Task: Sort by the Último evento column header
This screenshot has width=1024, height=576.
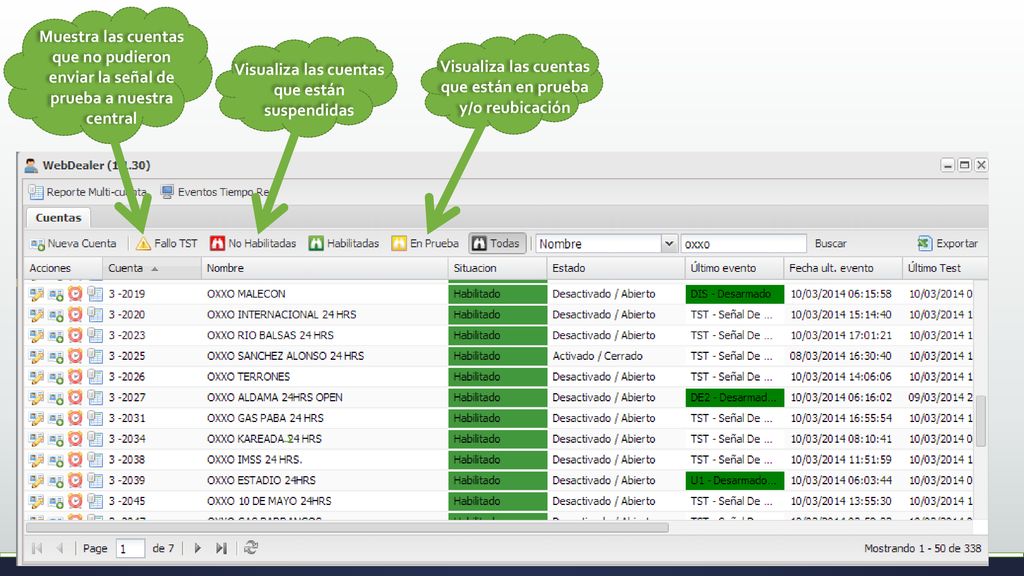Action: coord(735,268)
